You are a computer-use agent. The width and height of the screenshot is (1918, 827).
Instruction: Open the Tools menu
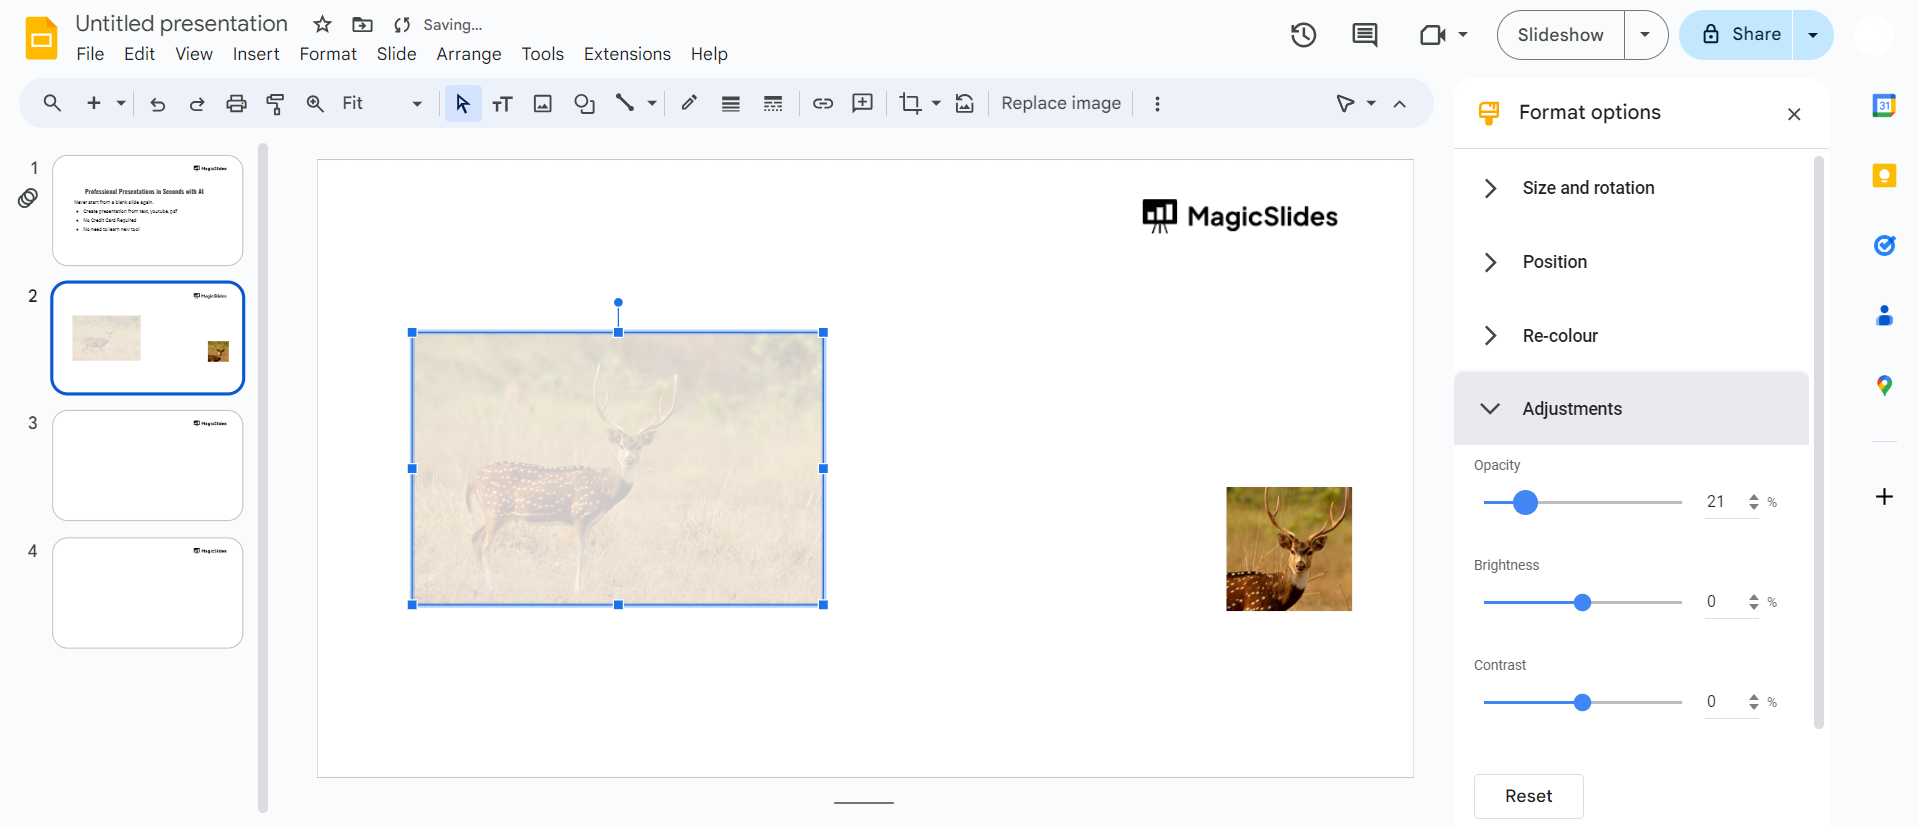(542, 54)
